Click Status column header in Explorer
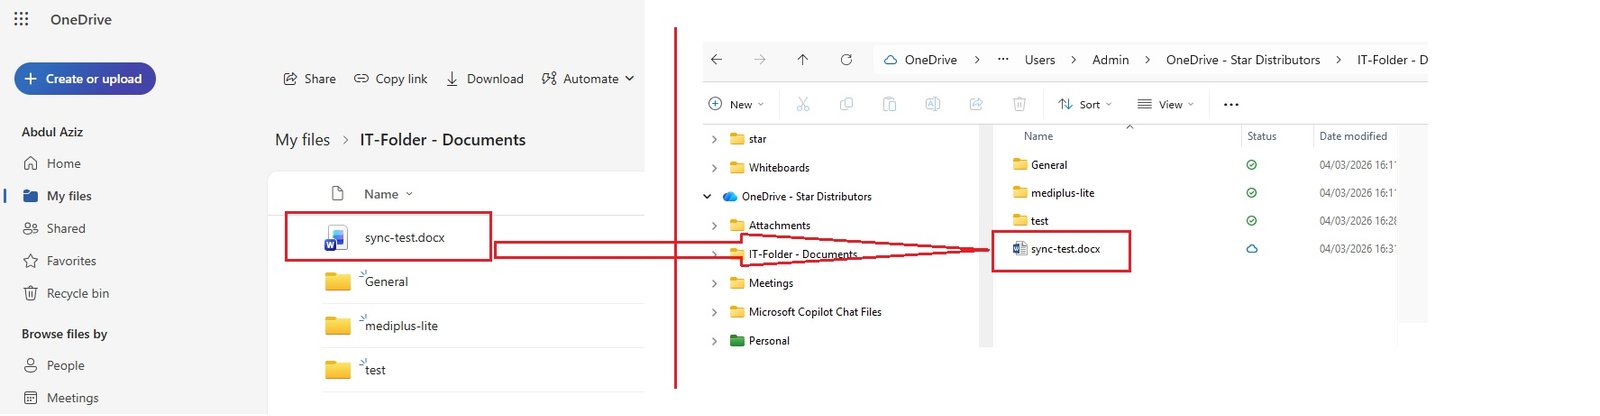Viewport: 1600px width, 416px height. pyautogui.click(x=1261, y=136)
